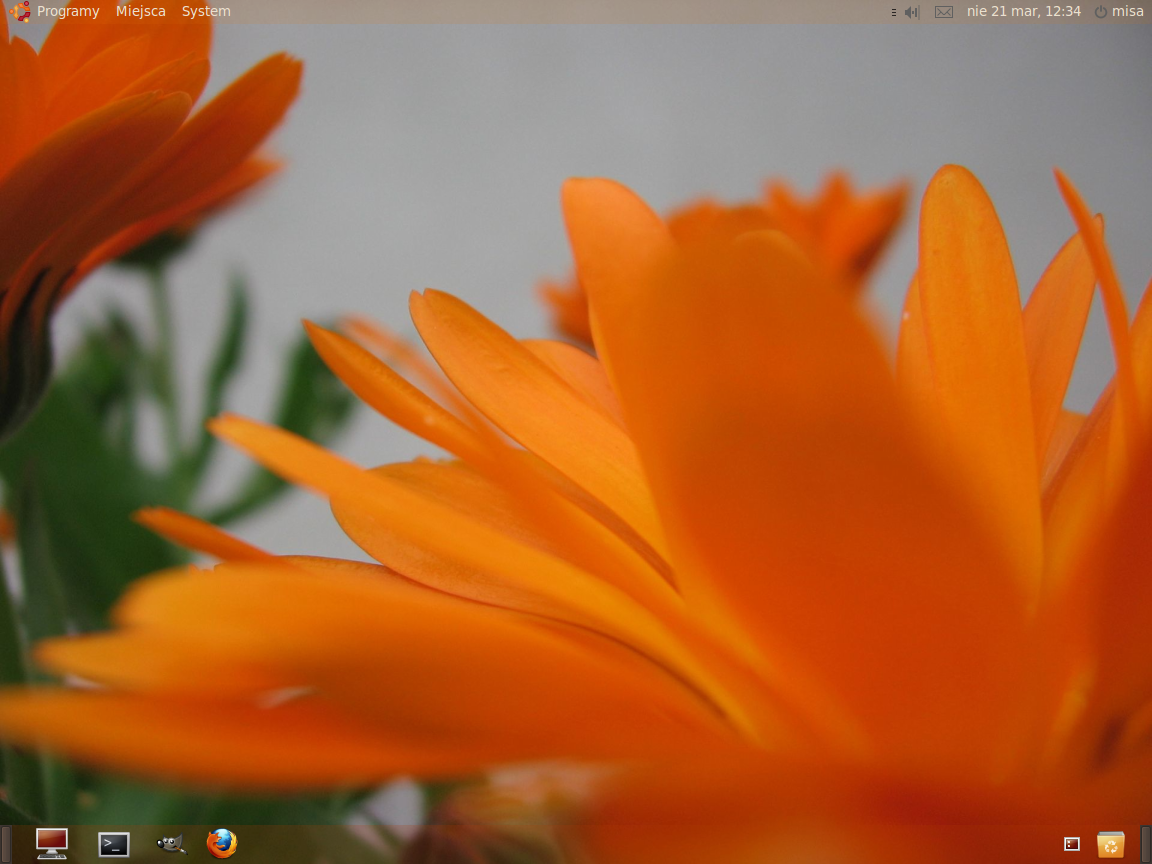Open the Miejsca menu
The width and height of the screenshot is (1152, 864).
(141, 11)
